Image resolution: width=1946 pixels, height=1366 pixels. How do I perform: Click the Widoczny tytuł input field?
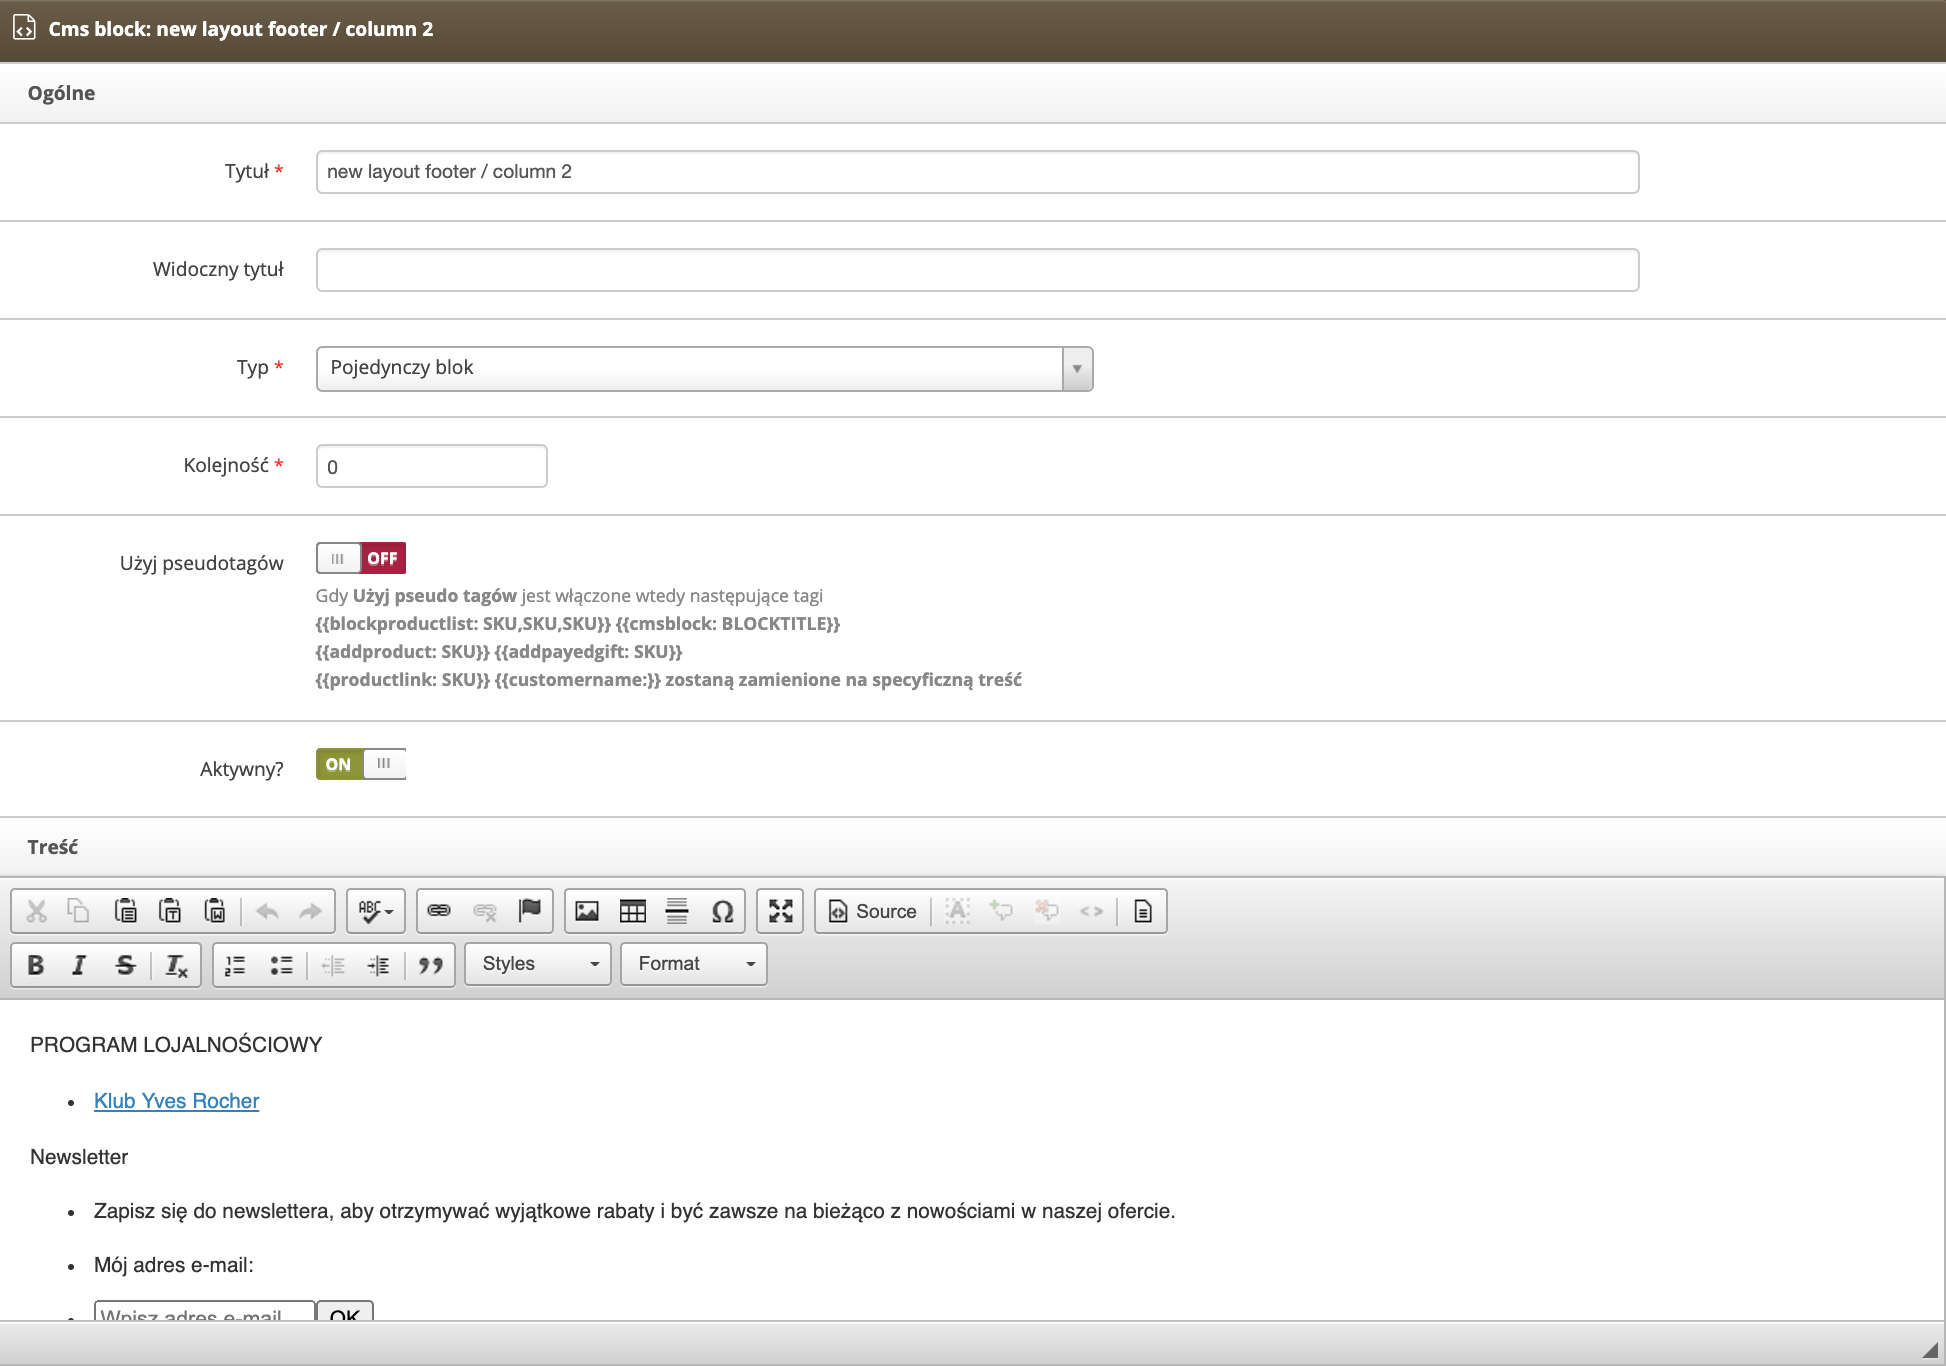977,270
